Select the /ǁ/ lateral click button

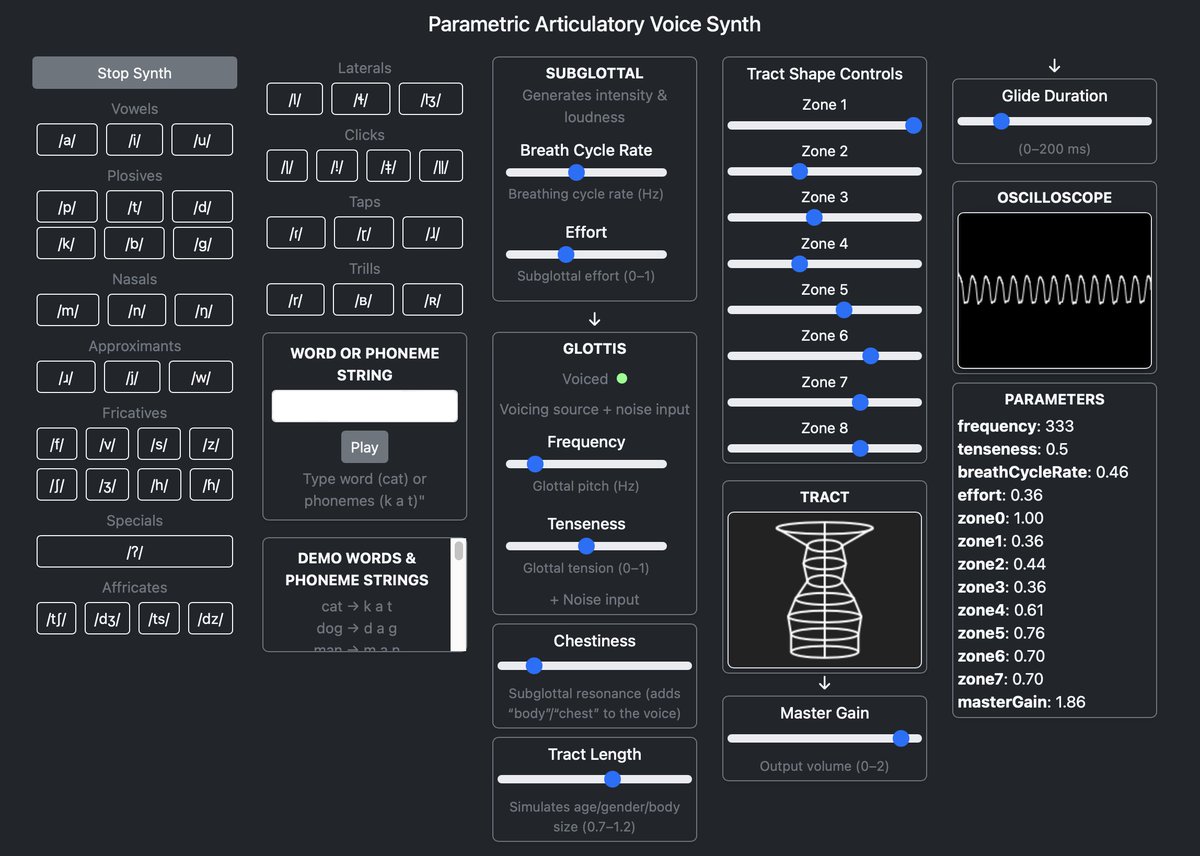tap(441, 166)
